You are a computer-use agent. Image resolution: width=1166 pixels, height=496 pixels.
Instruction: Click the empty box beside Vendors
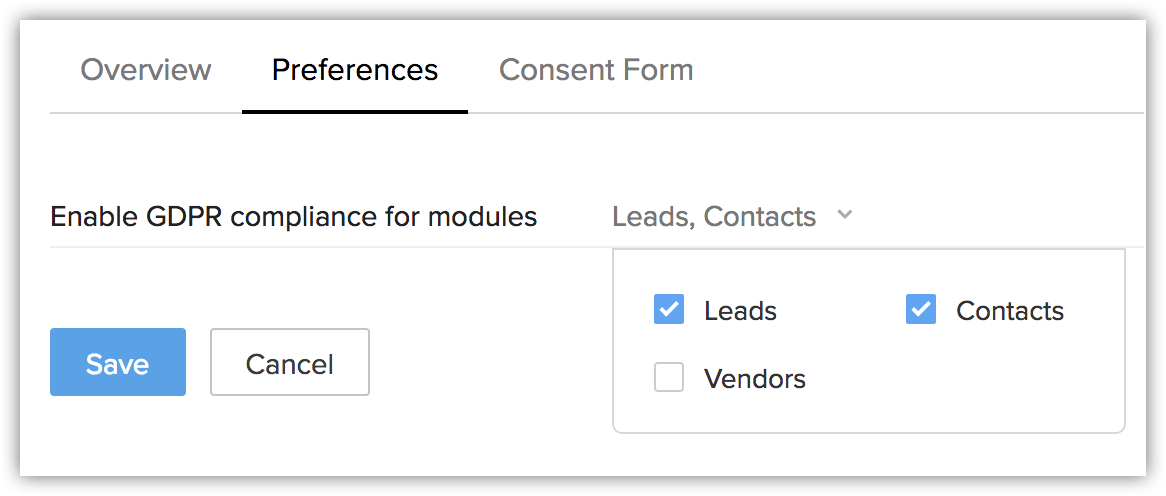tap(669, 378)
